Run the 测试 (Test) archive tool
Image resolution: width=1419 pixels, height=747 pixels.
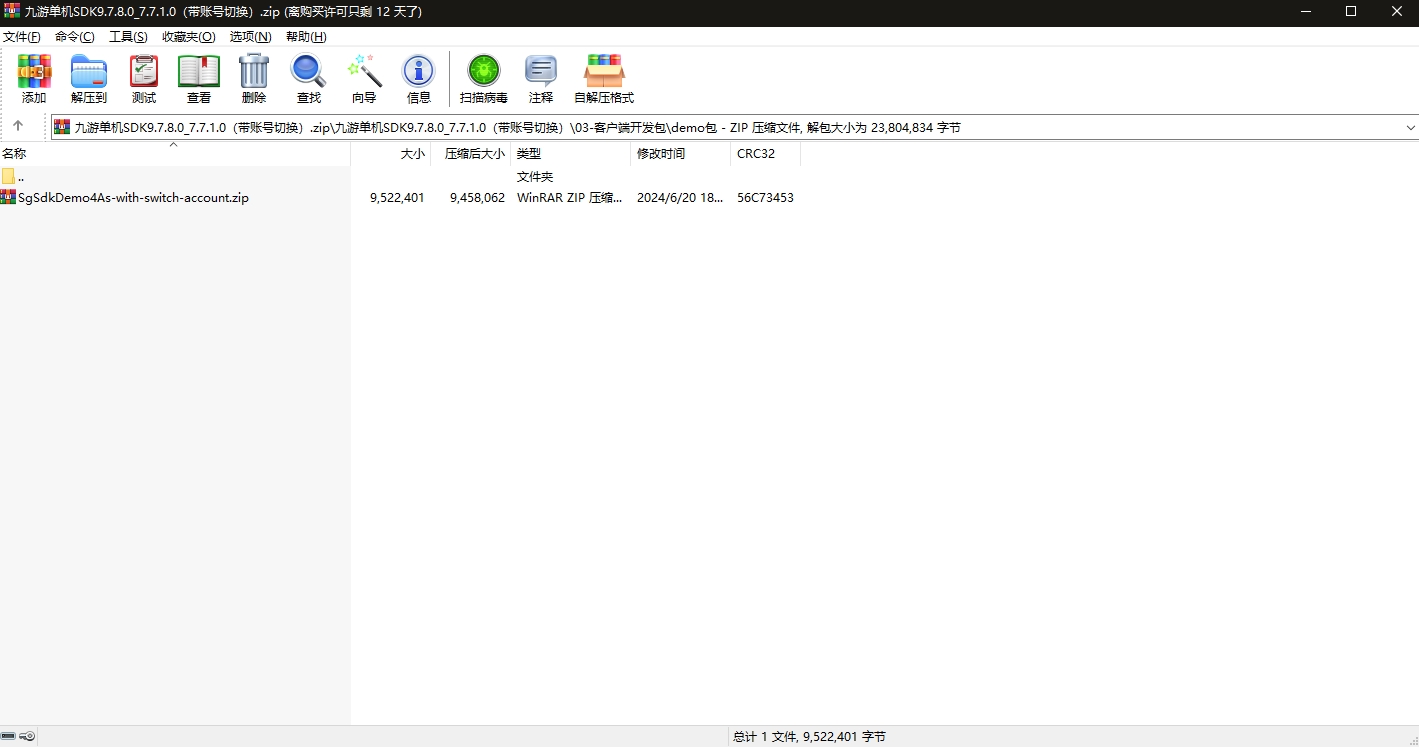(x=144, y=78)
